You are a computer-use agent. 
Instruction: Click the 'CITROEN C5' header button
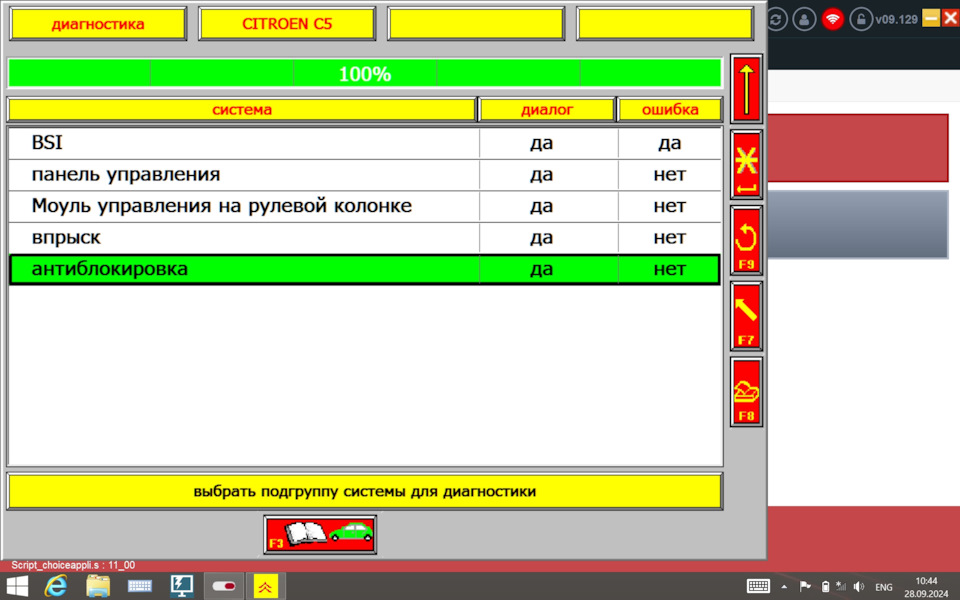pyautogui.click(x=287, y=24)
